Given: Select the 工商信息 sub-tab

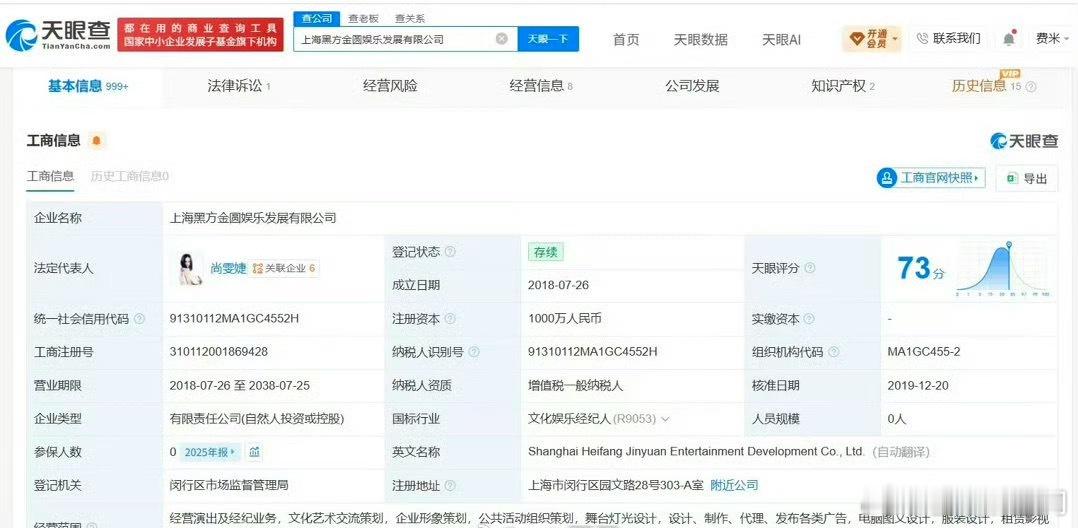Looking at the screenshot, I should pyautogui.click(x=50, y=176).
